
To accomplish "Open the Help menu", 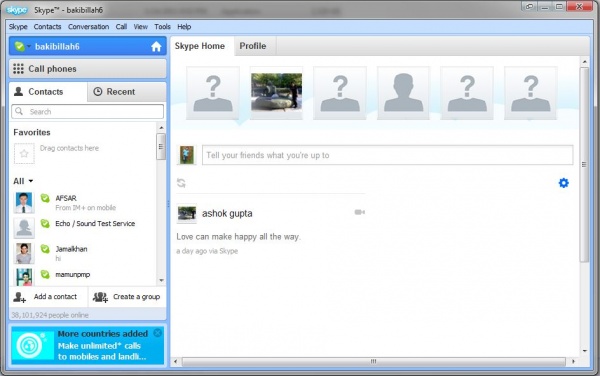I will pyautogui.click(x=184, y=27).
